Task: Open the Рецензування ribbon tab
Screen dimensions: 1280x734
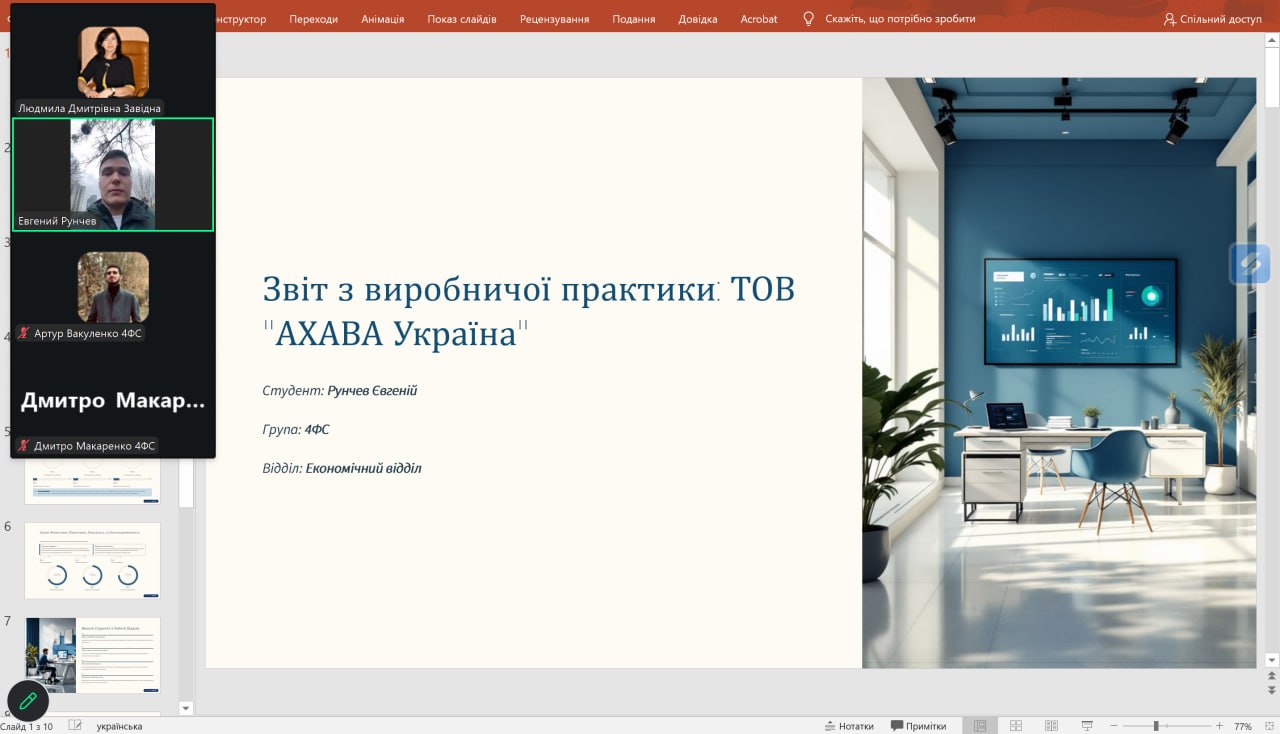Action: [554, 19]
